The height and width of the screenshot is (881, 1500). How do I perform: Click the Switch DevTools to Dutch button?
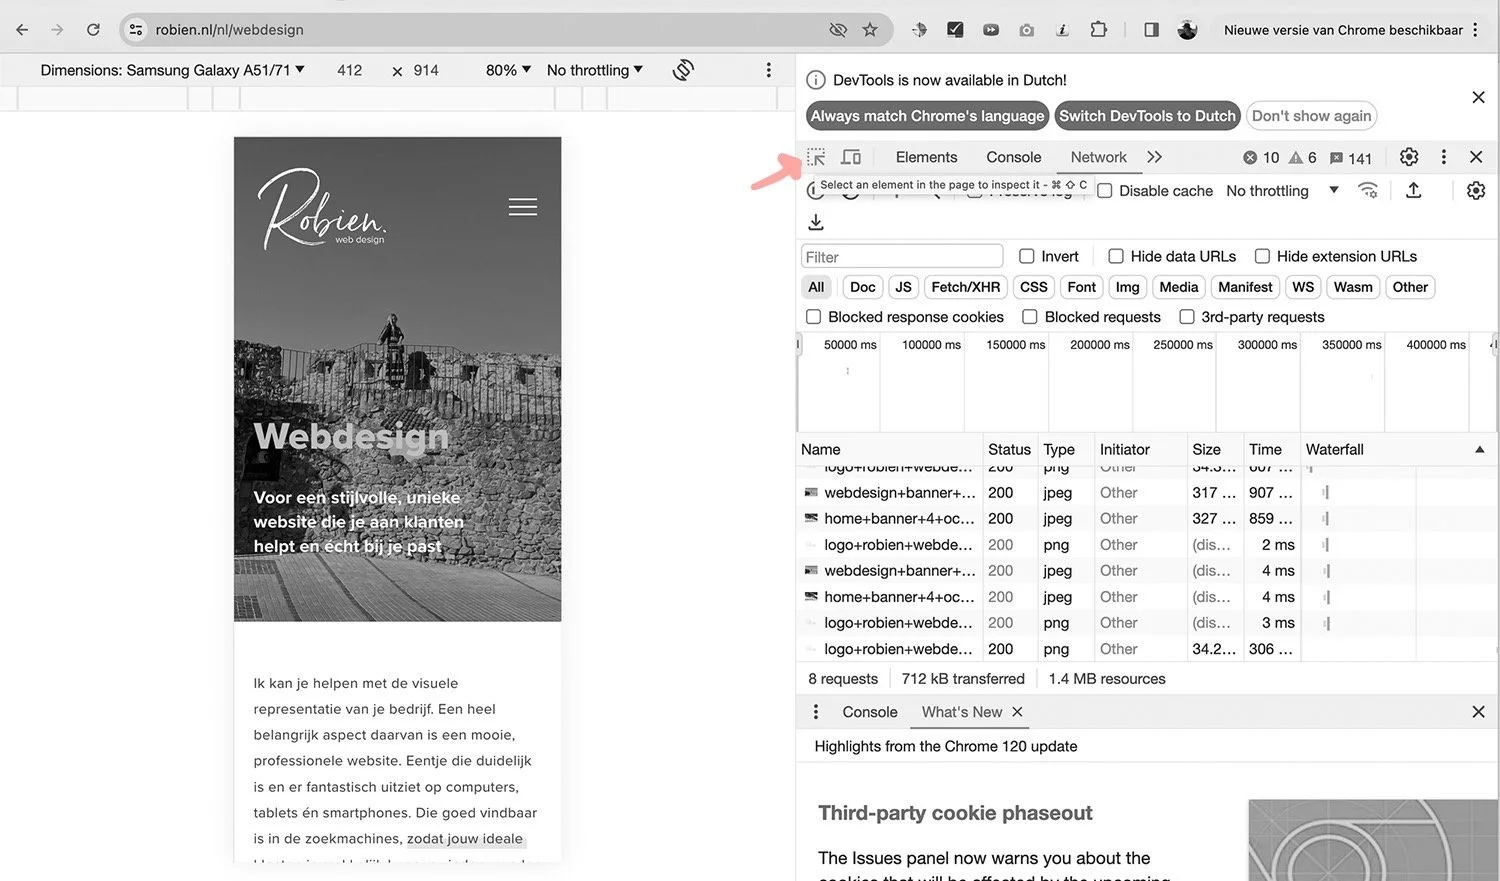(1146, 115)
